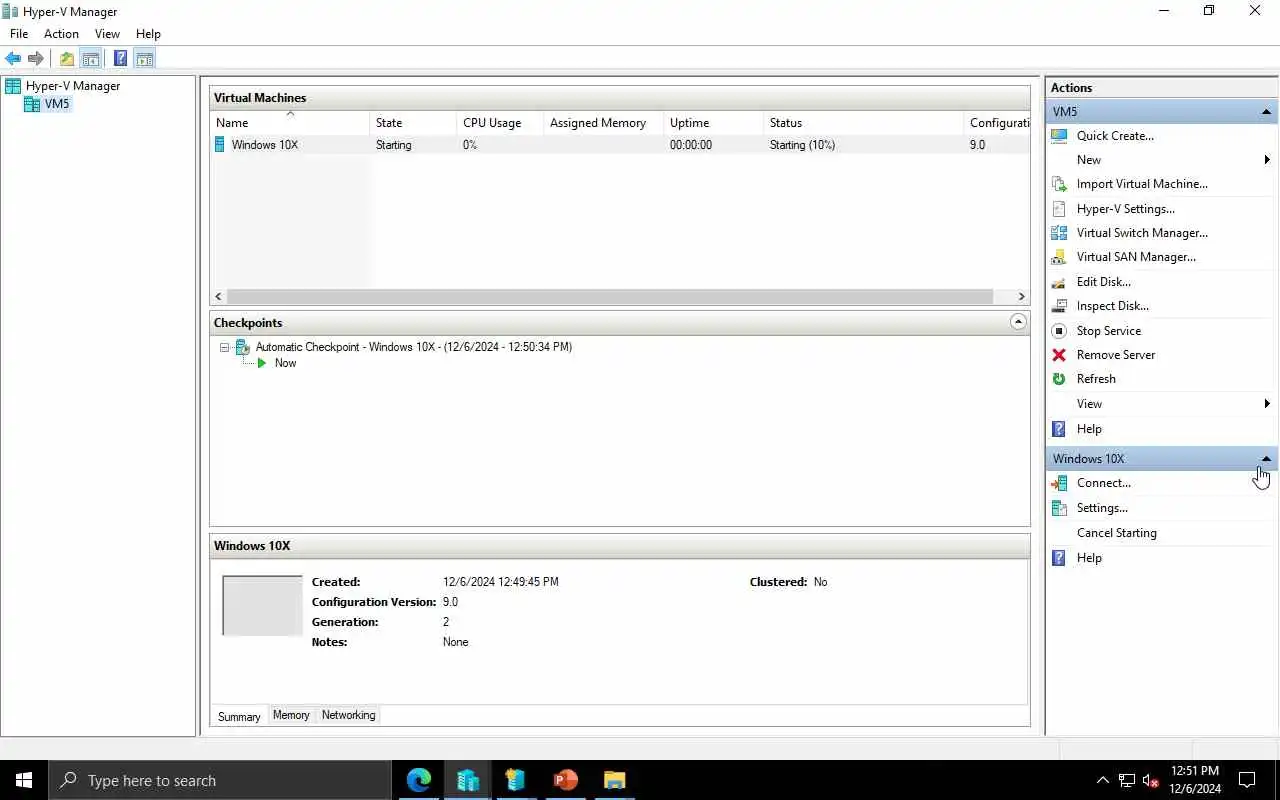Image resolution: width=1280 pixels, height=800 pixels.
Task: Switch to the Networking tab
Action: (x=349, y=715)
